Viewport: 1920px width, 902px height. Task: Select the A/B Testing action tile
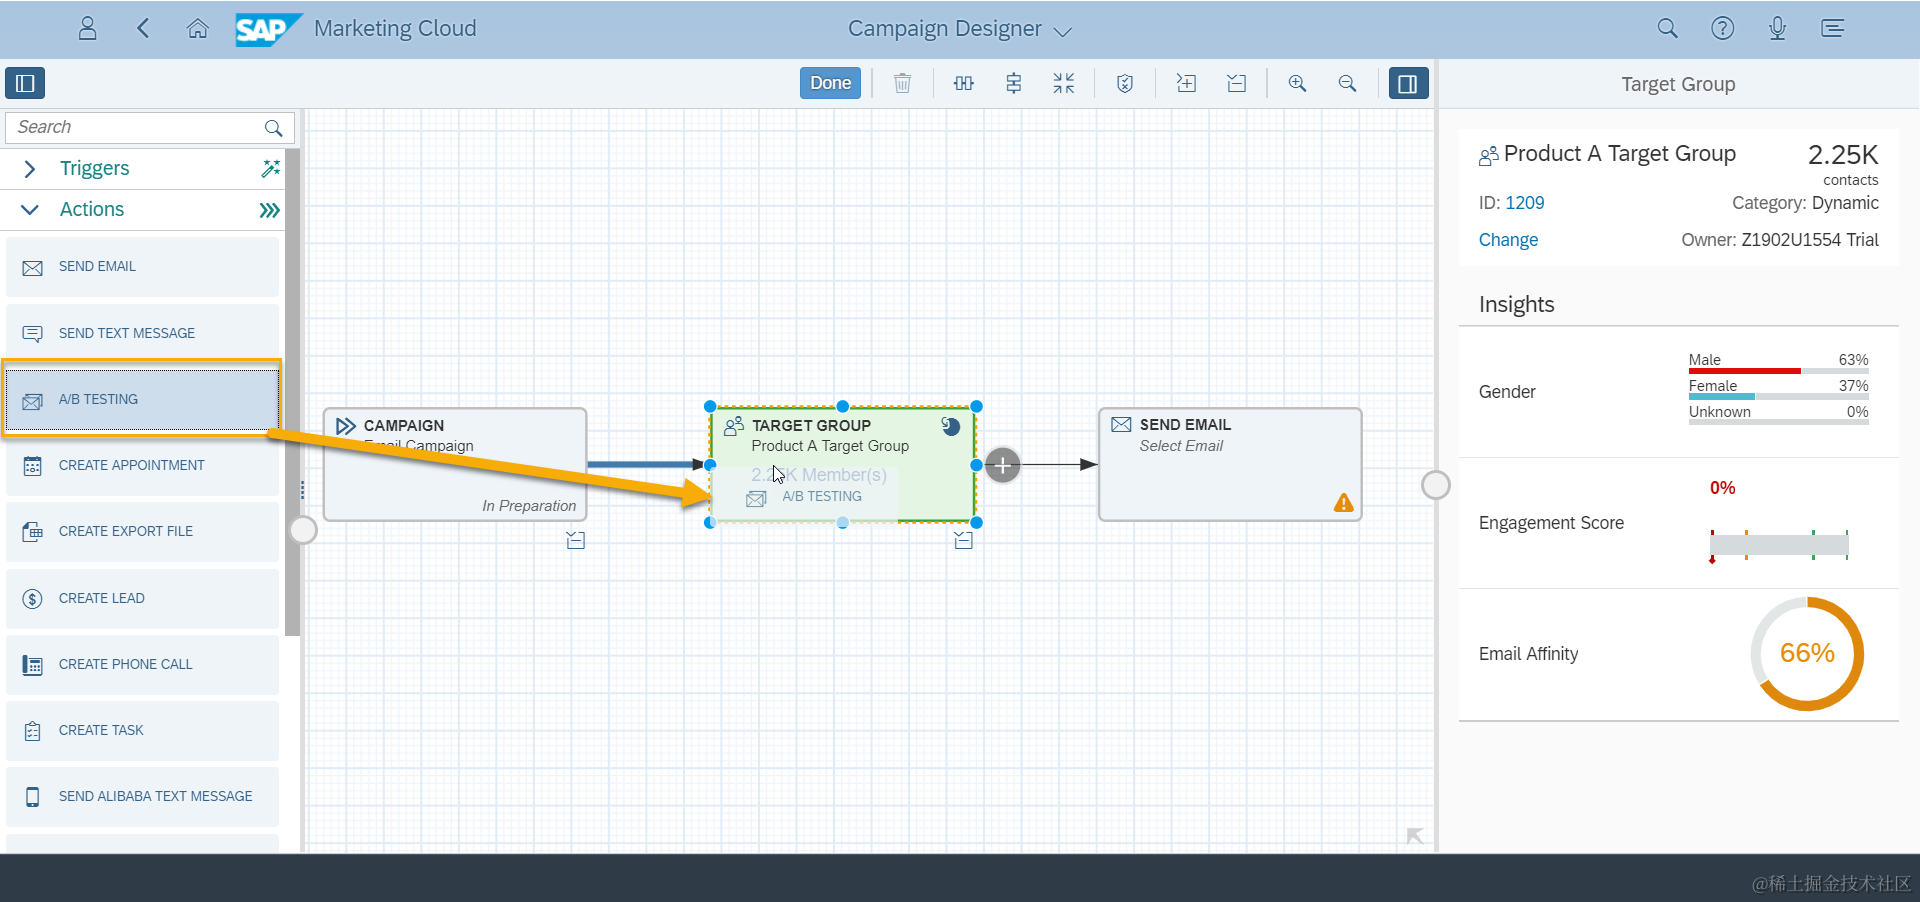pos(142,399)
